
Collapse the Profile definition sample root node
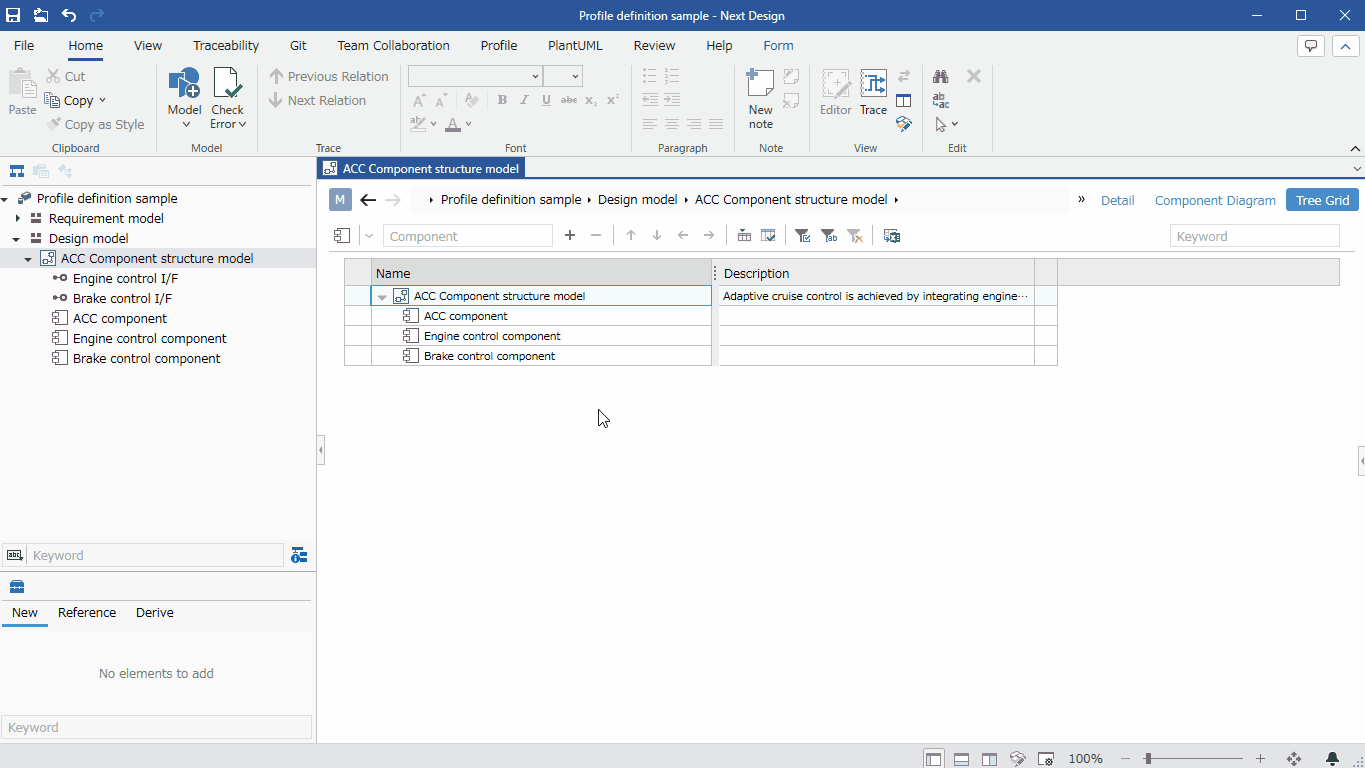[6, 199]
